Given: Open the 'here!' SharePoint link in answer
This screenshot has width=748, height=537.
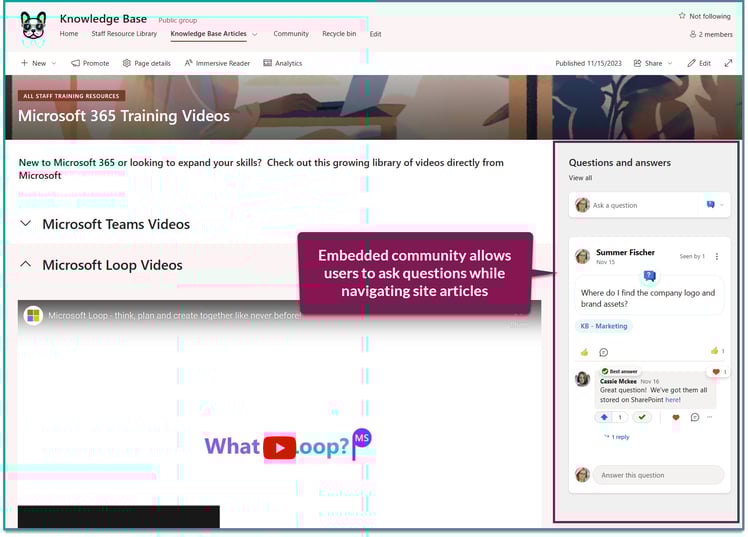Looking at the screenshot, I should point(673,400).
